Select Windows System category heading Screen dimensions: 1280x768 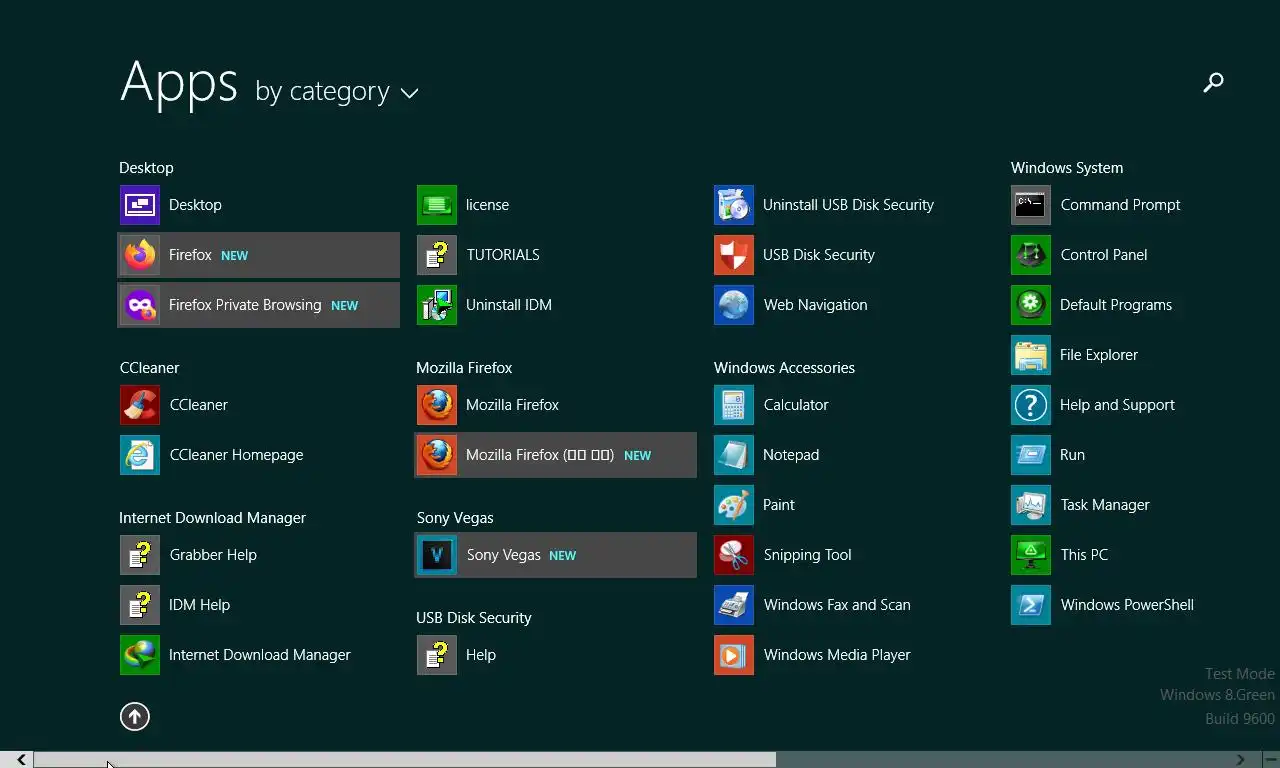[x=1067, y=168]
